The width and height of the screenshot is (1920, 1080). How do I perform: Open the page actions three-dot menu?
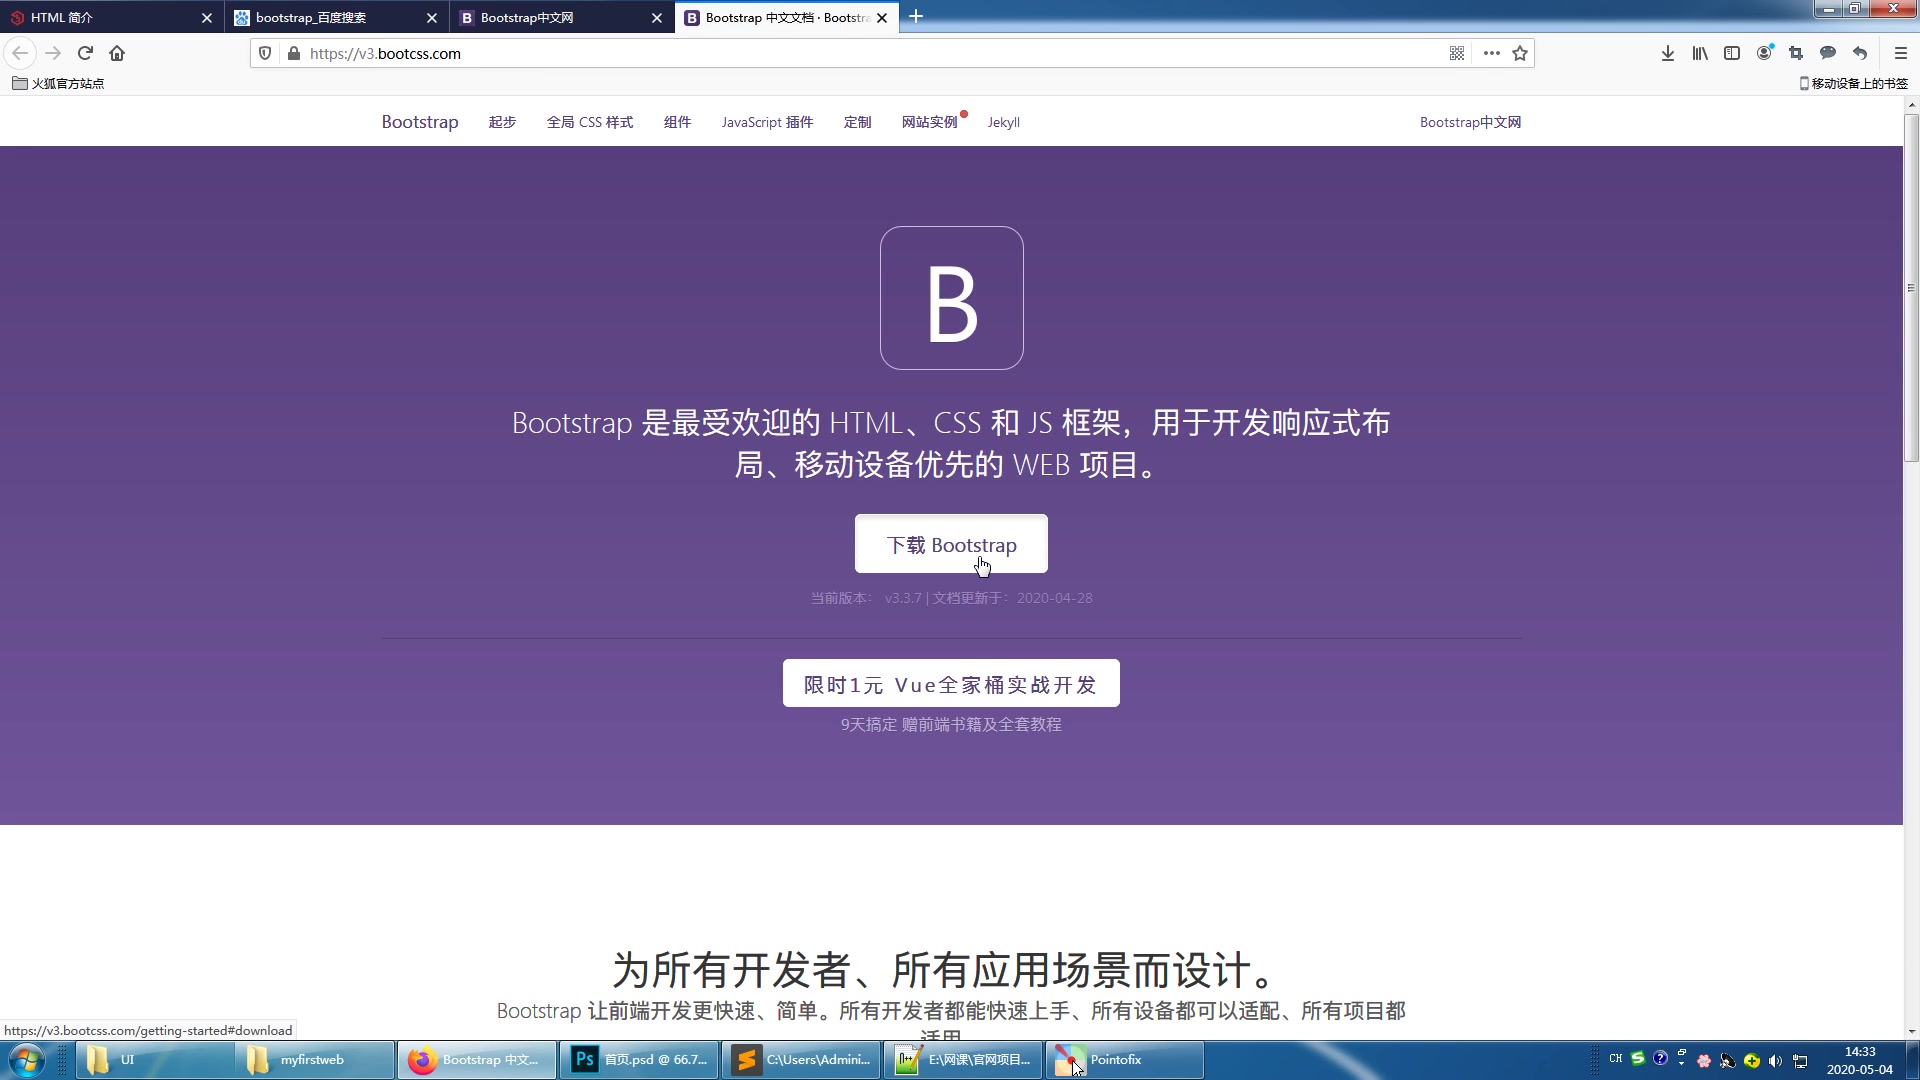[x=1492, y=53]
